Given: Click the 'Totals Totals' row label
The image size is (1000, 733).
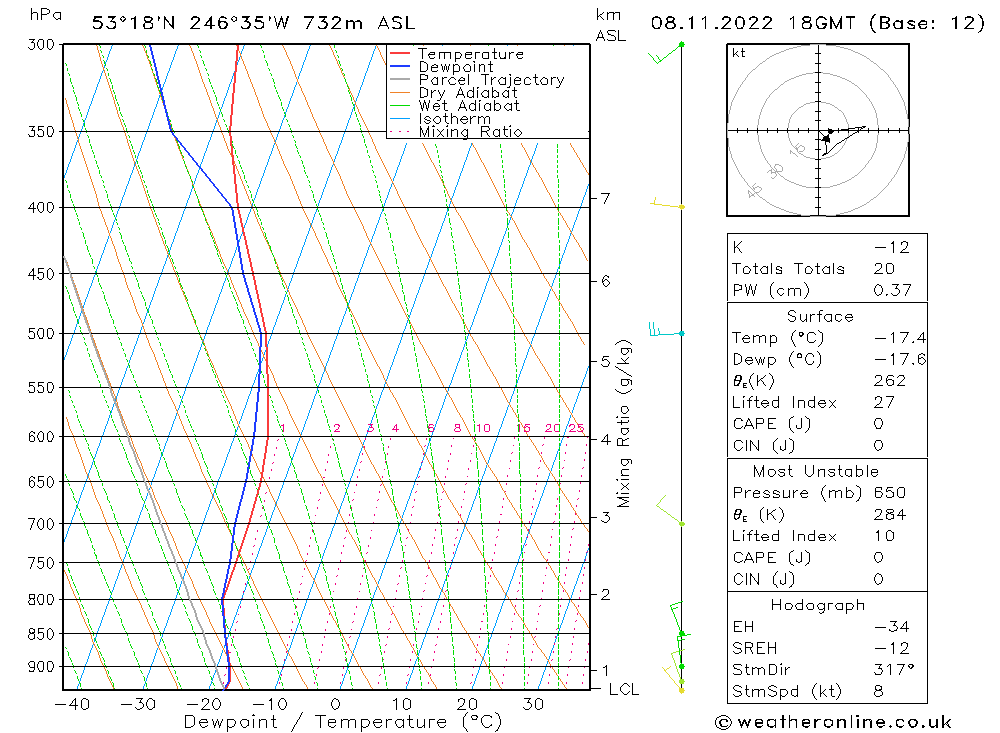Looking at the screenshot, I should (x=788, y=269).
